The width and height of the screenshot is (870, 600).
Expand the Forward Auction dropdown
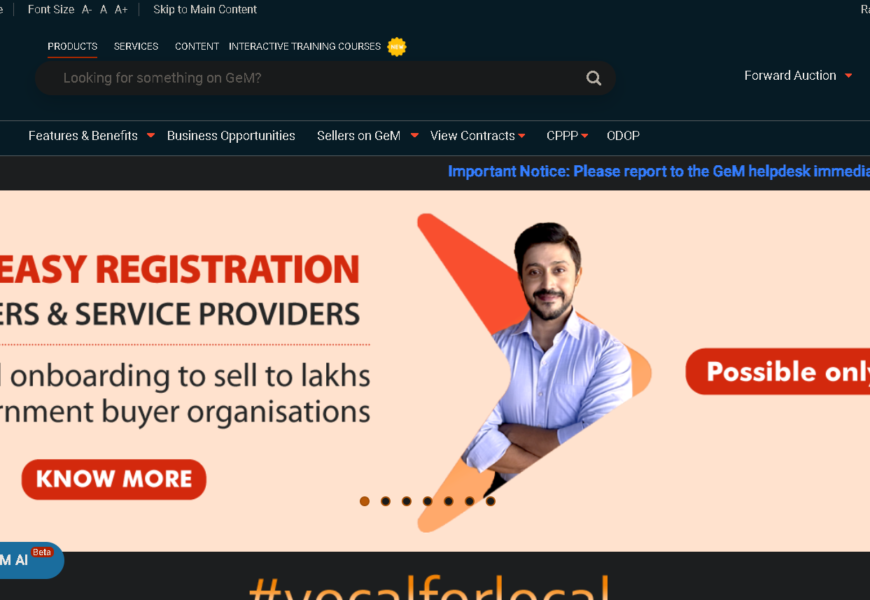tap(797, 75)
